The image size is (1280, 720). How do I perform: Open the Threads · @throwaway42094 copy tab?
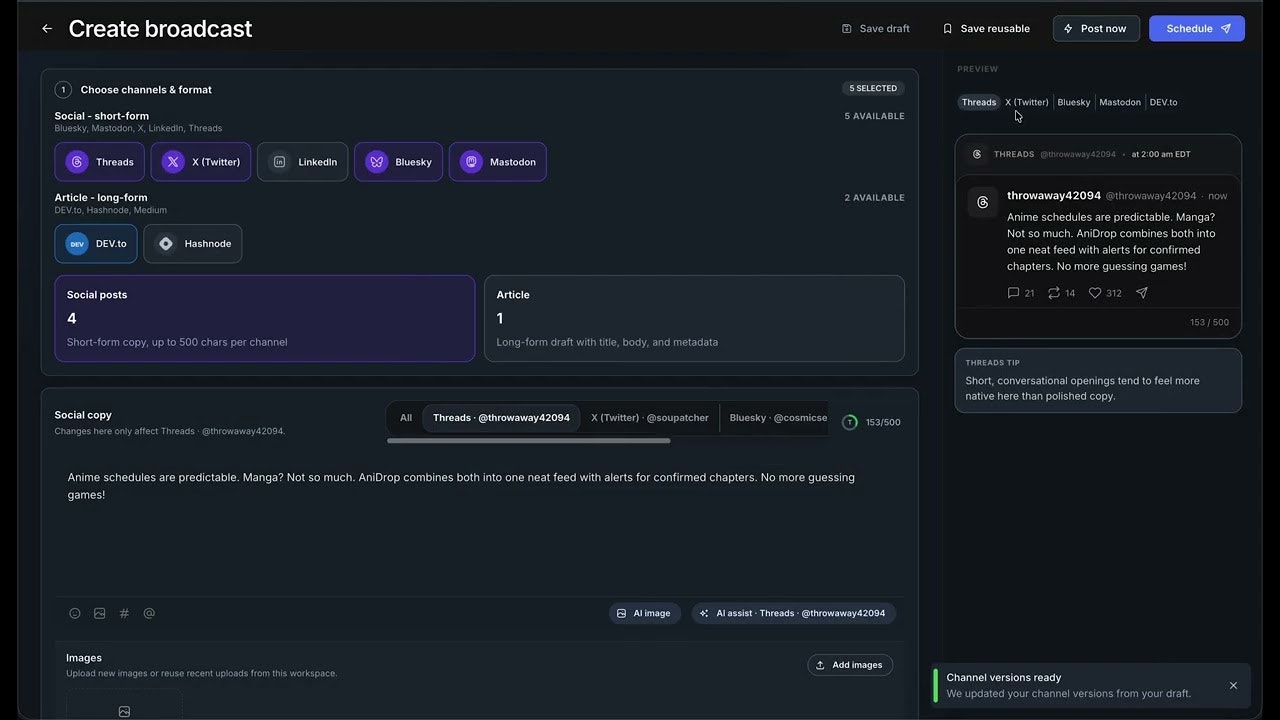pyautogui.click(x=501, y=418)
